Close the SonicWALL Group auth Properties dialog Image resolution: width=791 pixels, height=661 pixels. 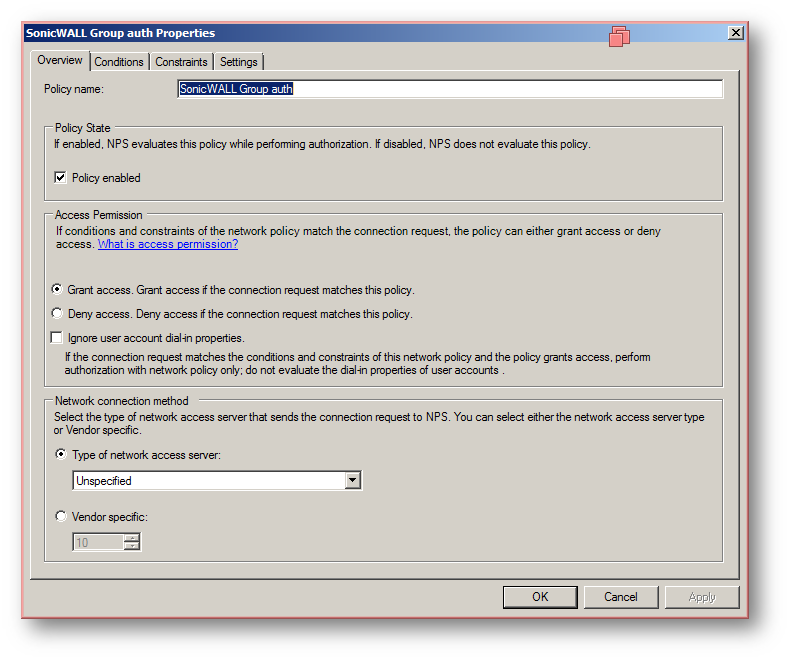click(x=736, y=33)
